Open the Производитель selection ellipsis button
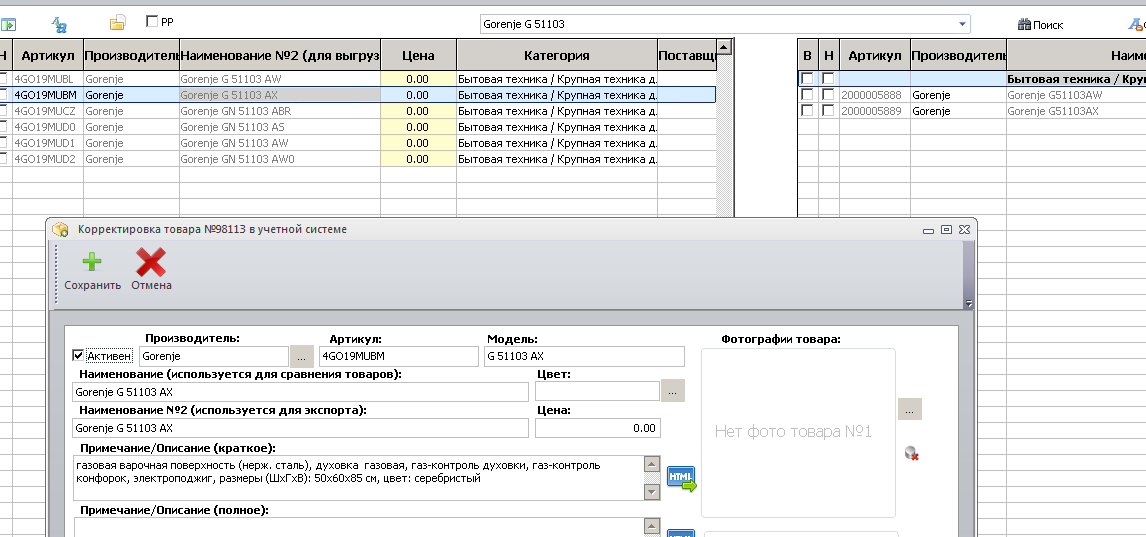1146x537 pixels. [302, 357]
